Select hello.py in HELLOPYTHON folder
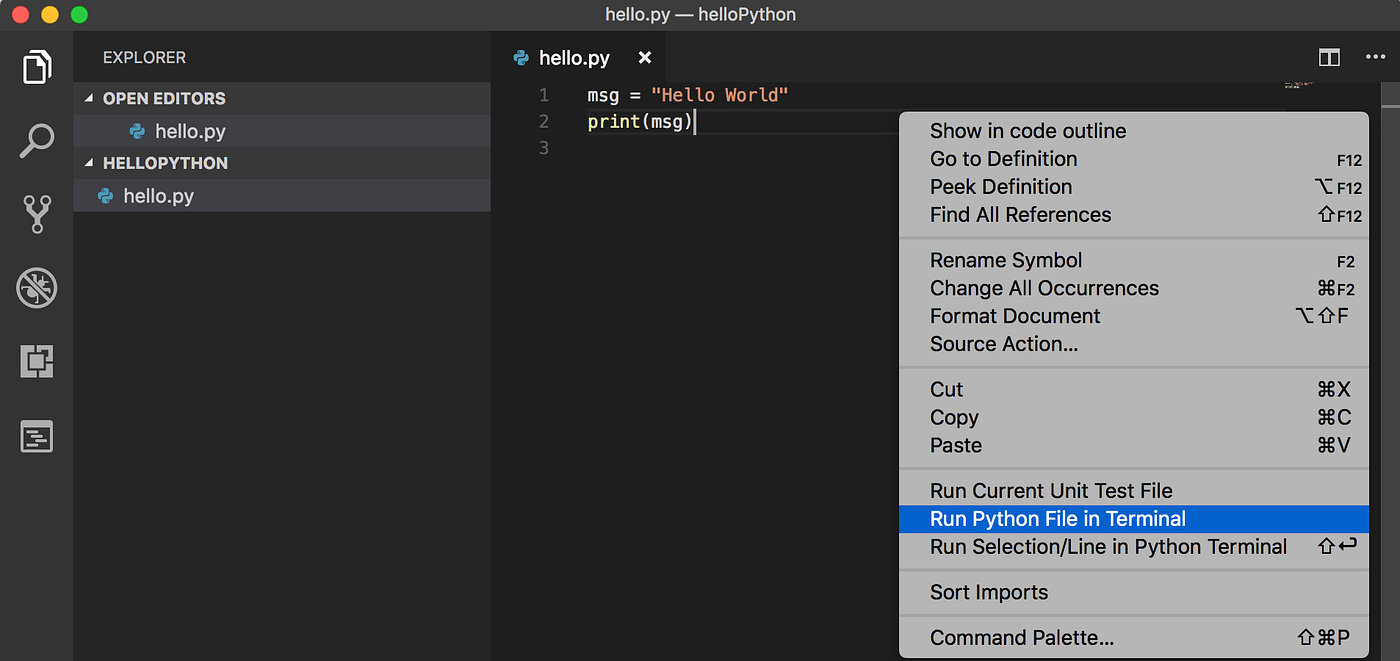The width and height of the screenshot is (1400, 661). [158, 196]
